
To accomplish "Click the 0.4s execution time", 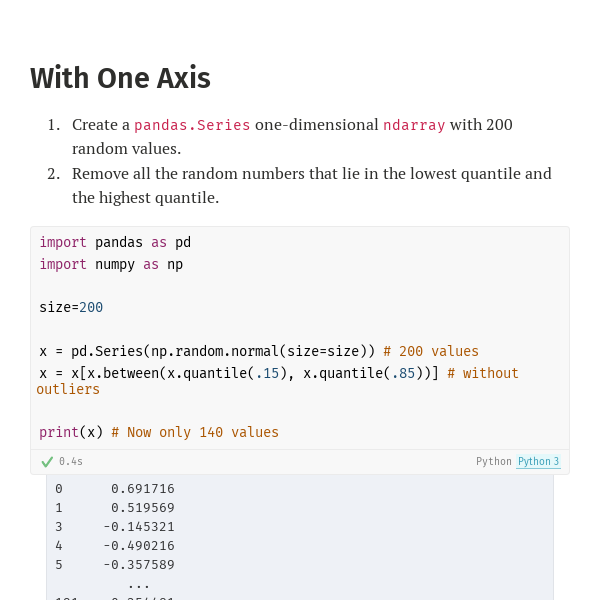I will pos(71,462).
